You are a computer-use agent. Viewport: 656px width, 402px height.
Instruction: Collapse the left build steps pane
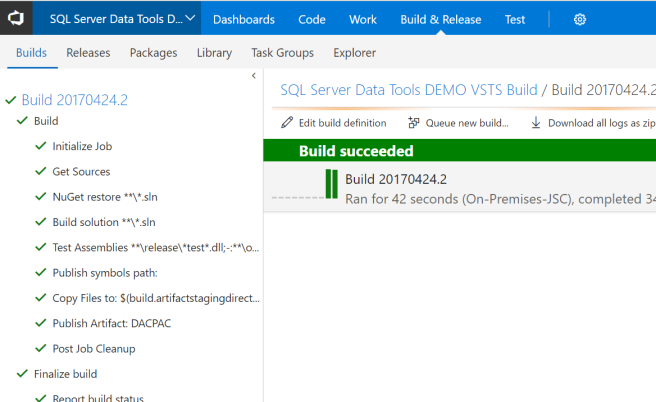pos(253,75)
